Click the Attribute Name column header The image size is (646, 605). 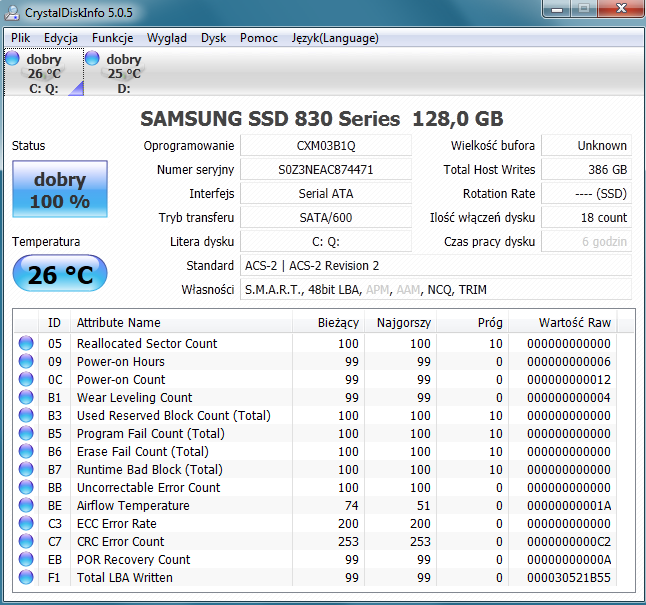182,322
